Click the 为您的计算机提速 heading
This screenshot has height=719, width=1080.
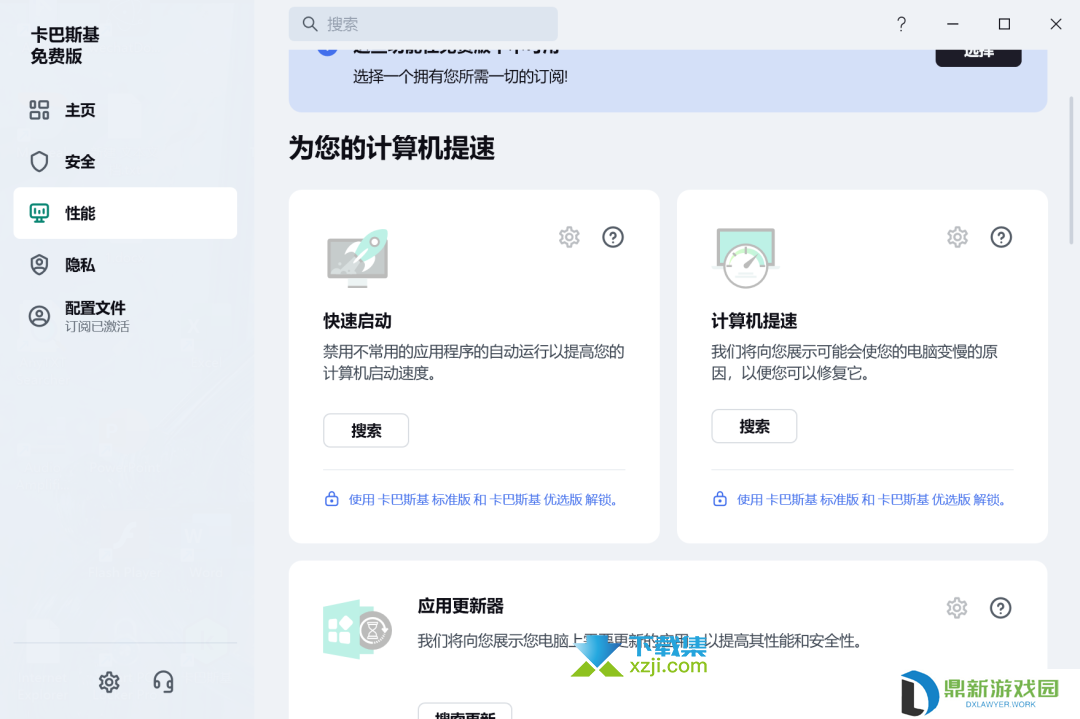(392, 148)
